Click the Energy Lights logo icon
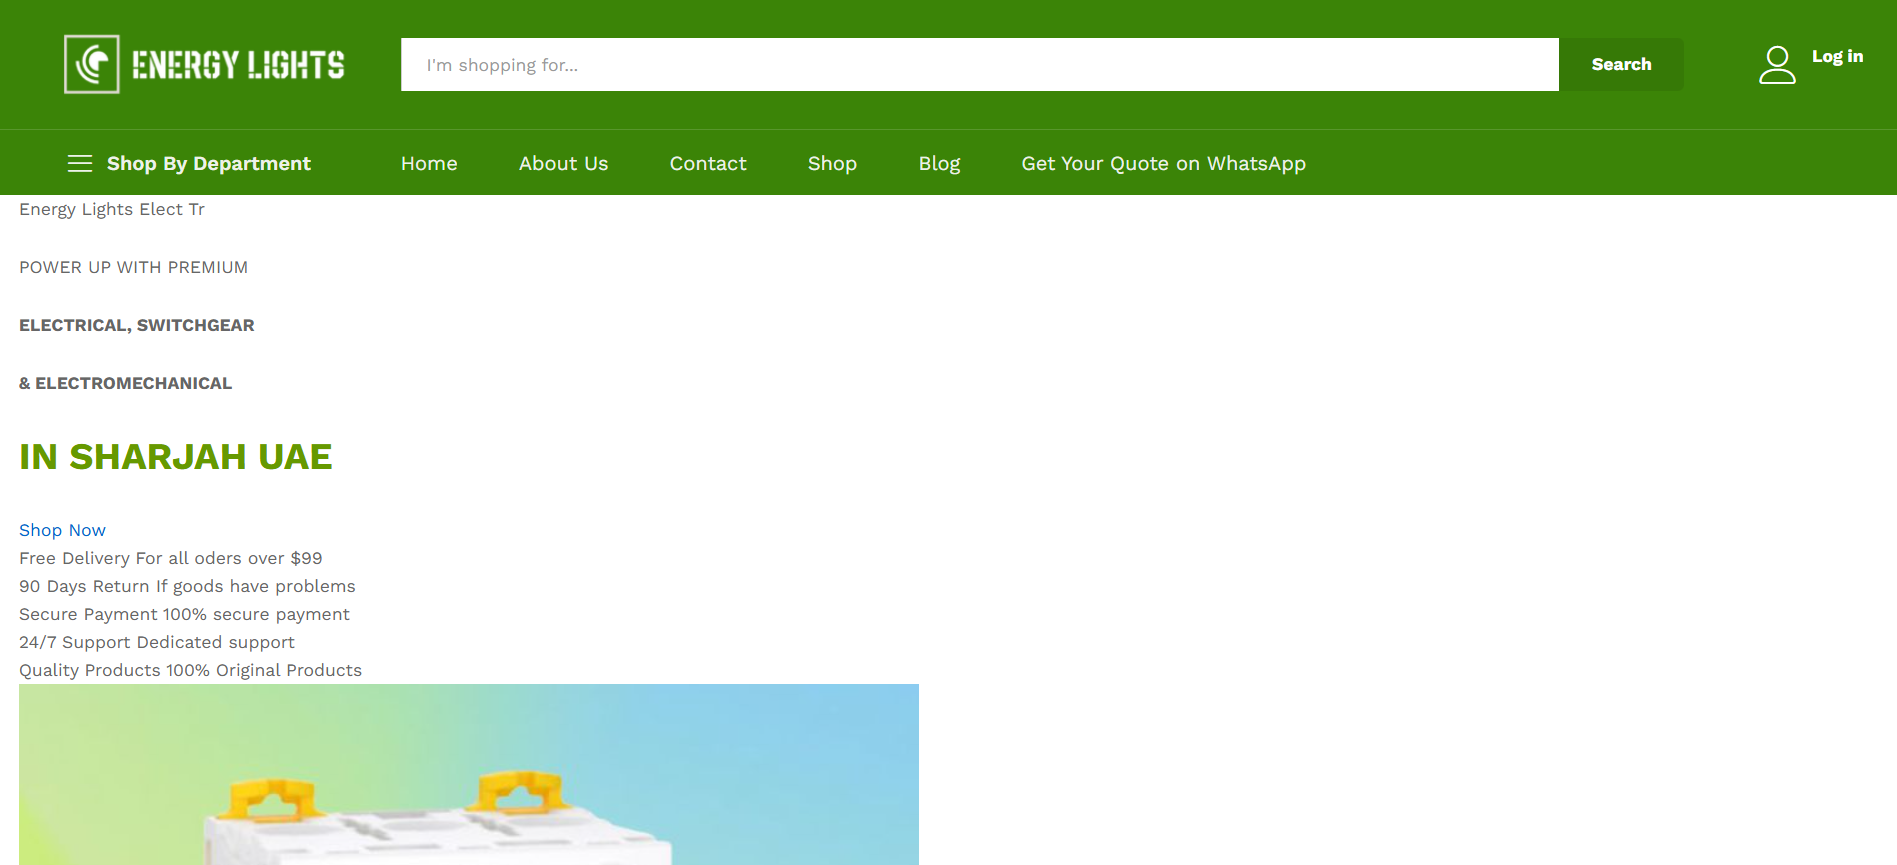1897x865 pixels. coord(92,64)
